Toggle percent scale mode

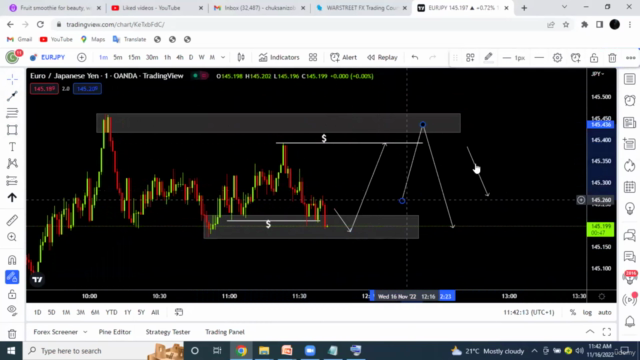[573, 312]
